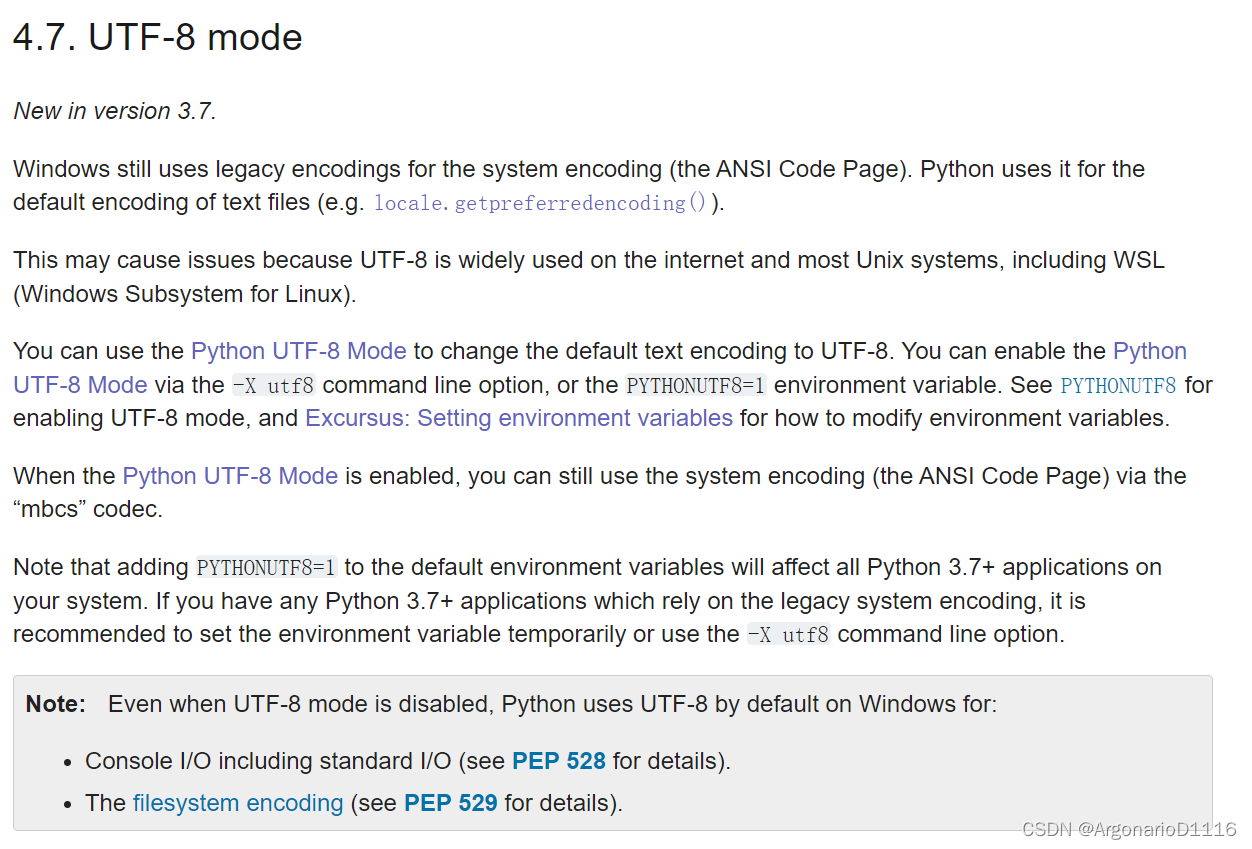This screenshot has width=1252, height=849.
Task: Click Python UTF-8 Mode link after "When the"
Action: click(x=230, y=476)
